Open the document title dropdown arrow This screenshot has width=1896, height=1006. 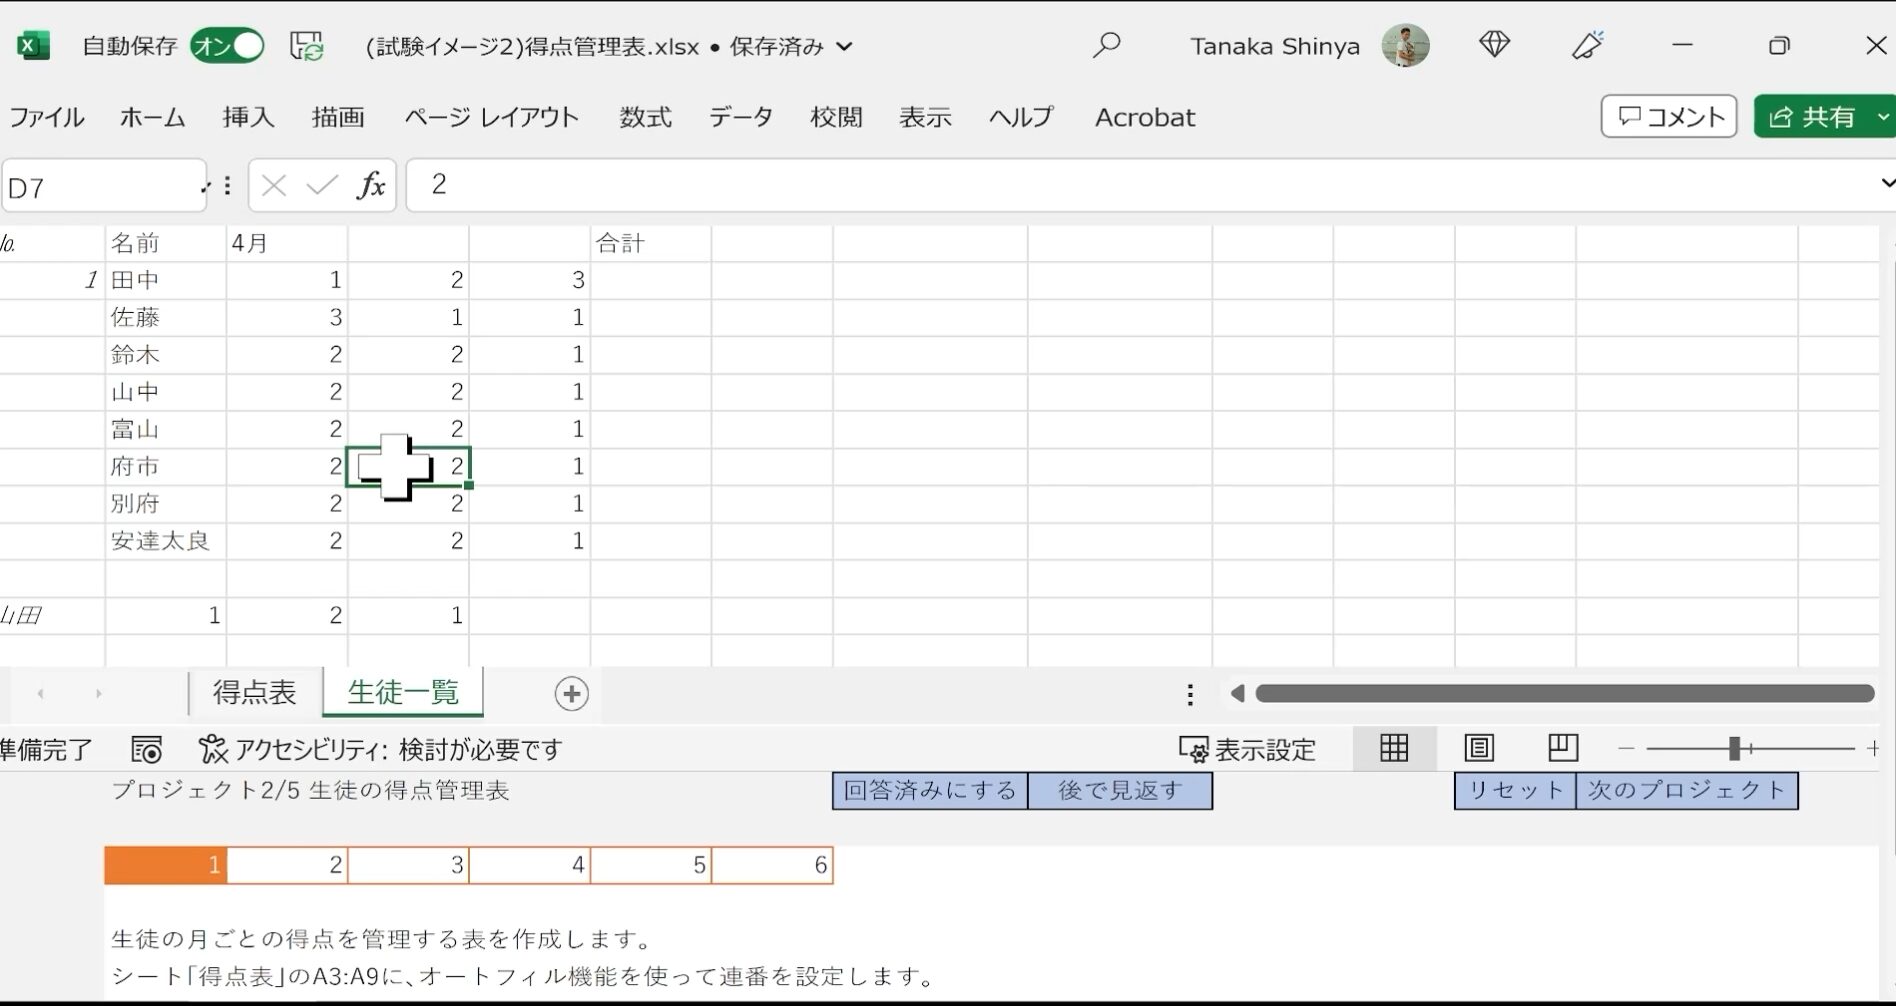[x=845, y=46]
